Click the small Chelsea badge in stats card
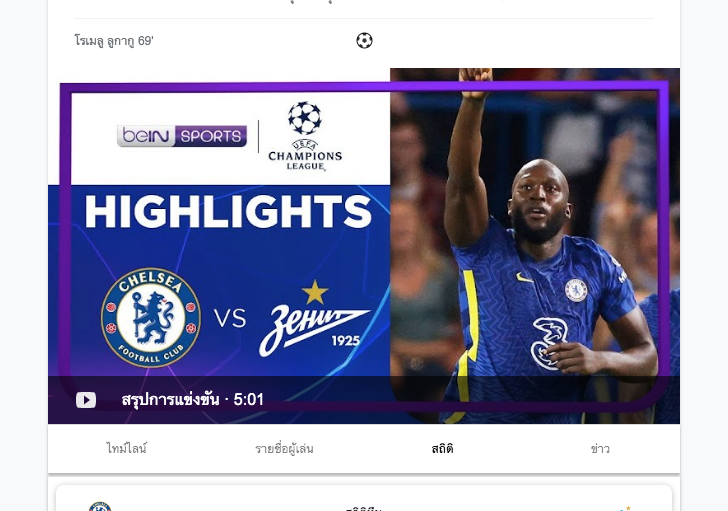Screen dimensions: 728x511 (100, 506)
